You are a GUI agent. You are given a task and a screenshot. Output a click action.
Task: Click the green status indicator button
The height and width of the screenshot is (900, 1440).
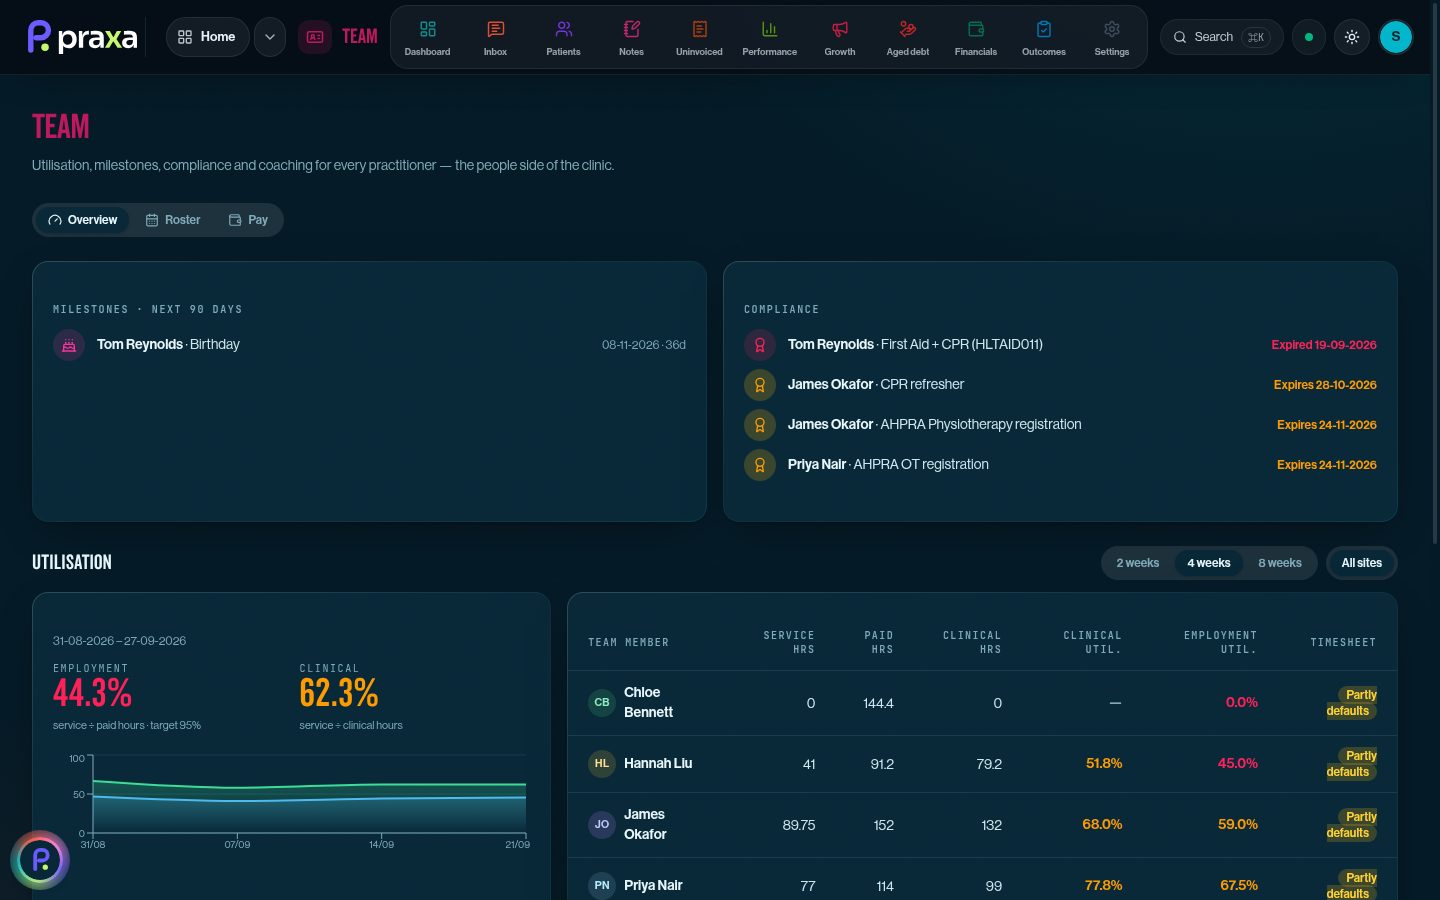point(1308,37)
